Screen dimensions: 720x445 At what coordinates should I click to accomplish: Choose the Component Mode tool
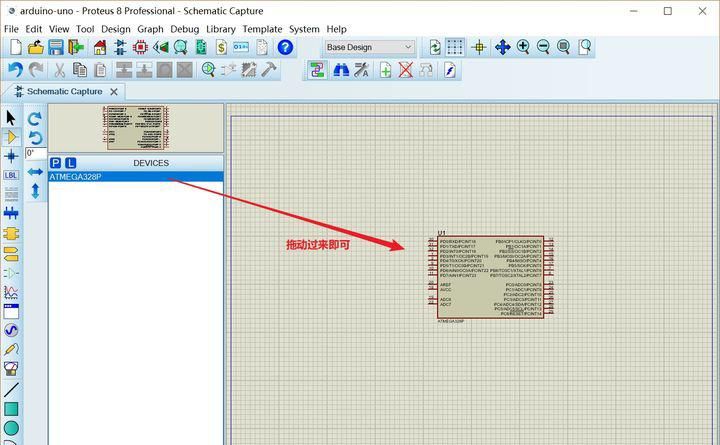pos(11,137)
